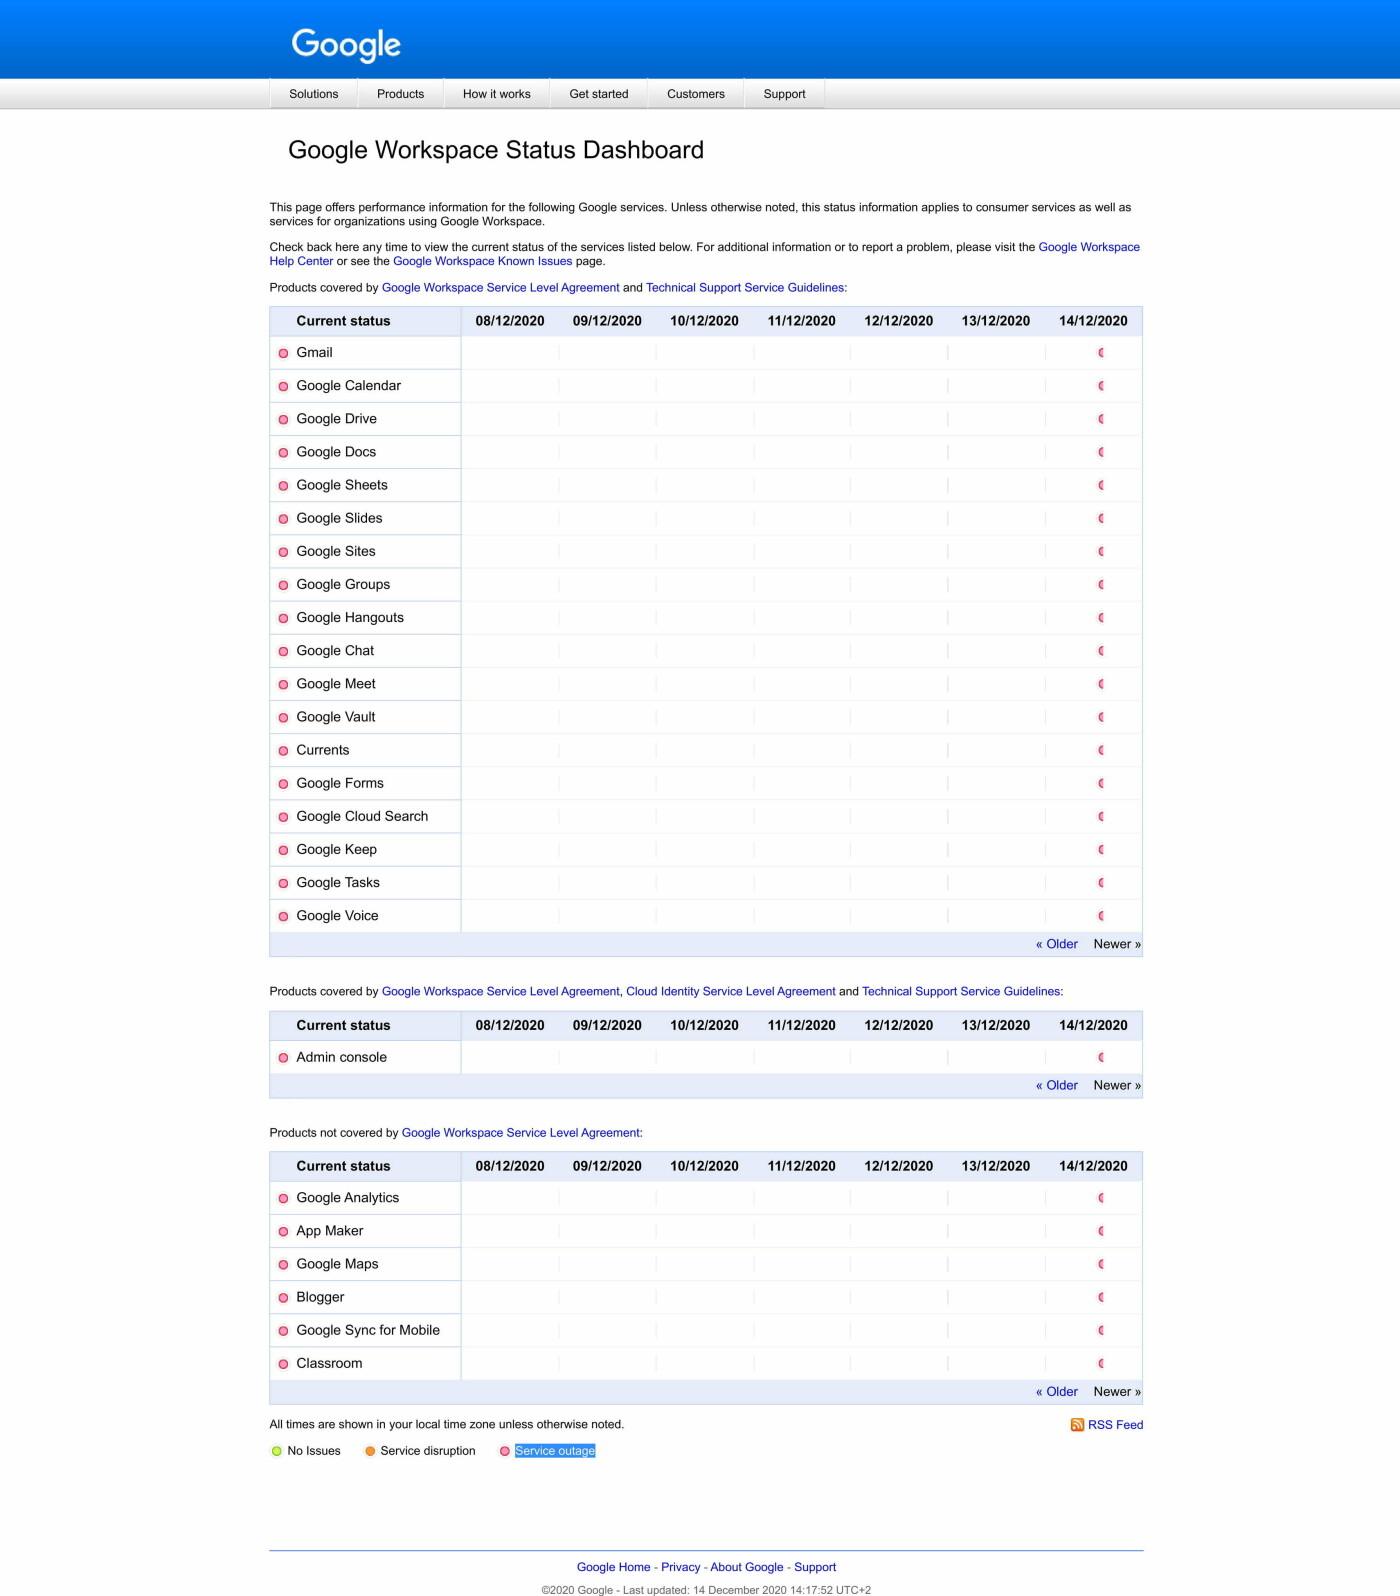Open Cloud Identity Service Level Agreement link
Viewport: 1400px width, 1596px height.
click(x=731, y=991)
